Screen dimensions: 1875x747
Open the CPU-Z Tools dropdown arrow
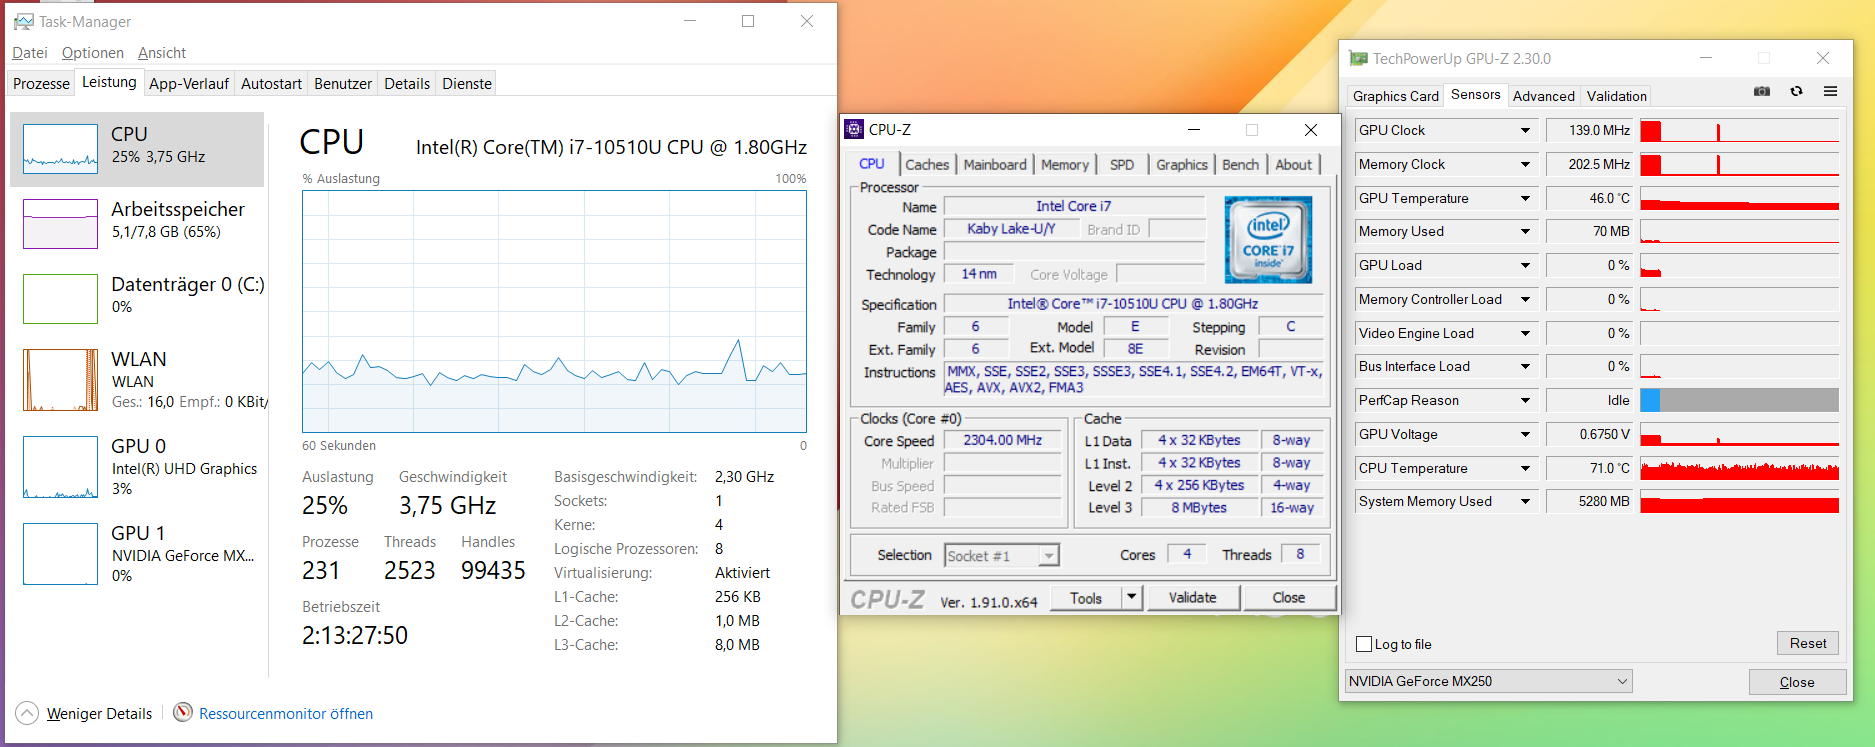1131,598
